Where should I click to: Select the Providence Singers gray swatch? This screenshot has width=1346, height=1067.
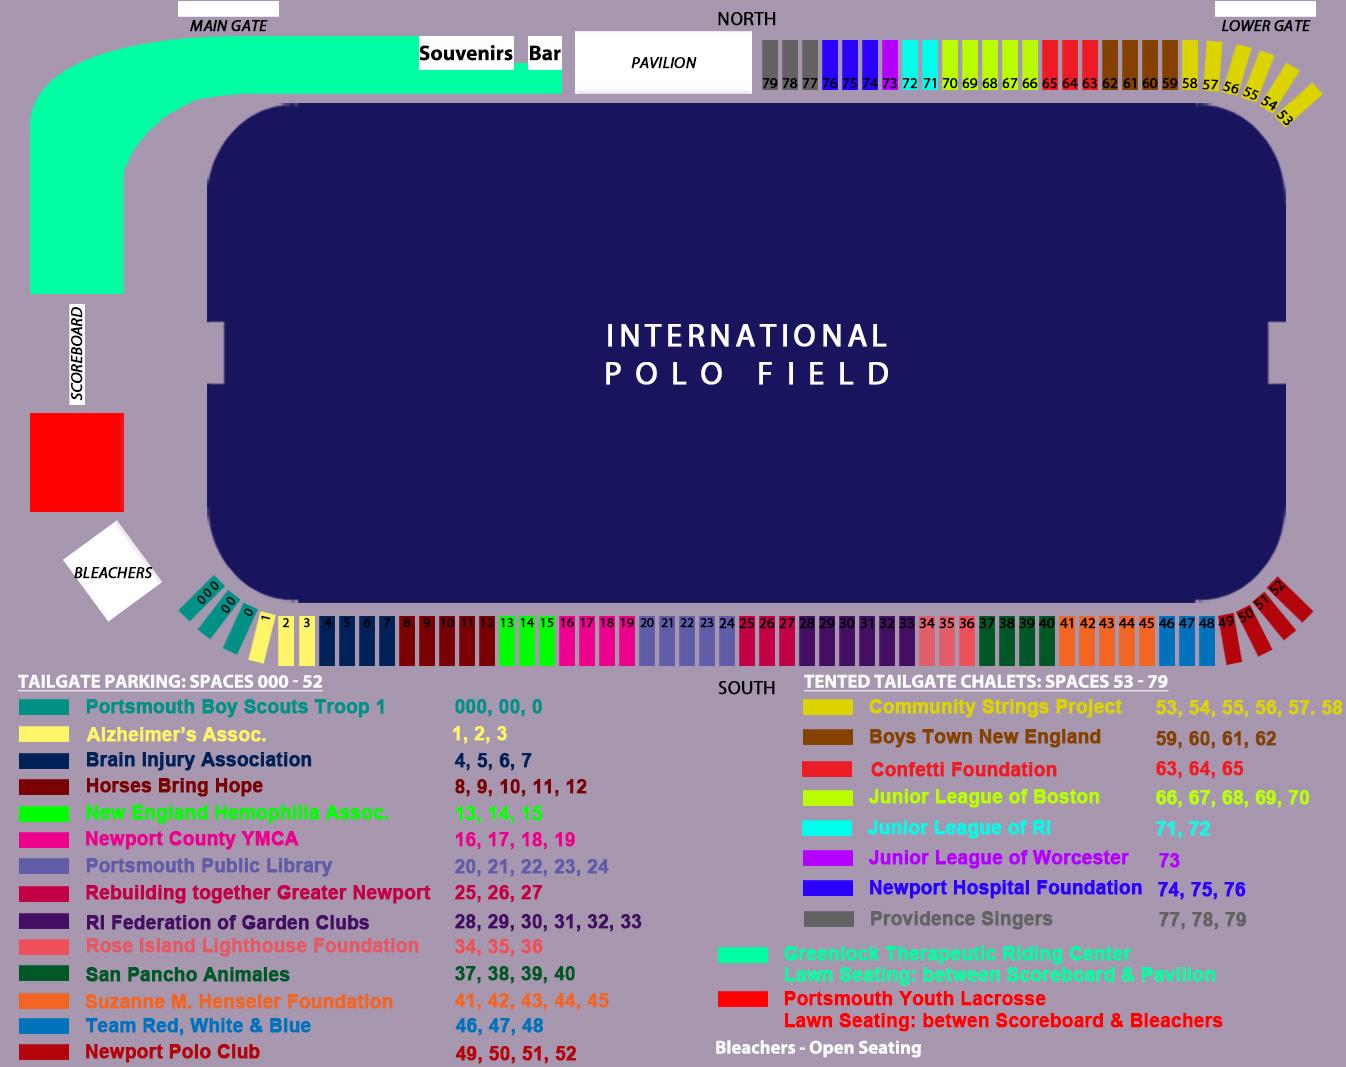(x=828, y=919)
